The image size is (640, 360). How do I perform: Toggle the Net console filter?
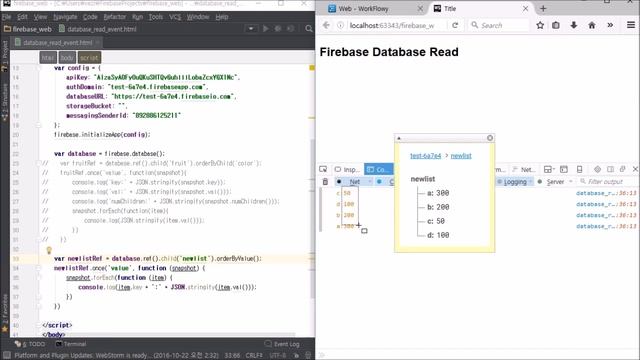(x=354, y=182)
